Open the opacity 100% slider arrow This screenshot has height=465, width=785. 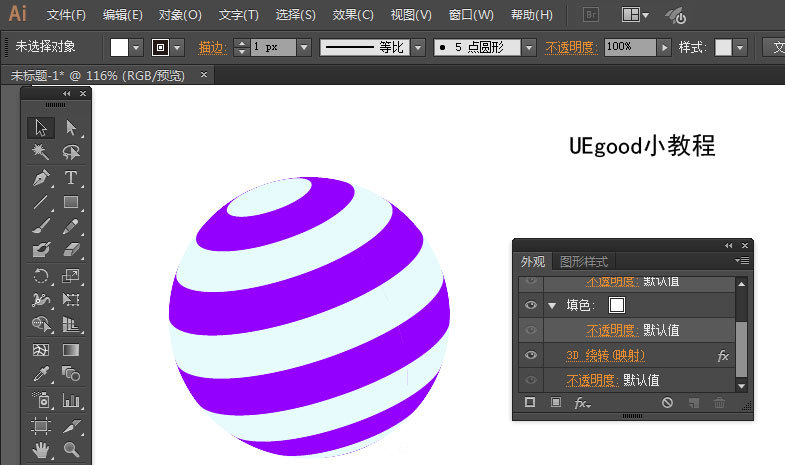coord(664,48)
